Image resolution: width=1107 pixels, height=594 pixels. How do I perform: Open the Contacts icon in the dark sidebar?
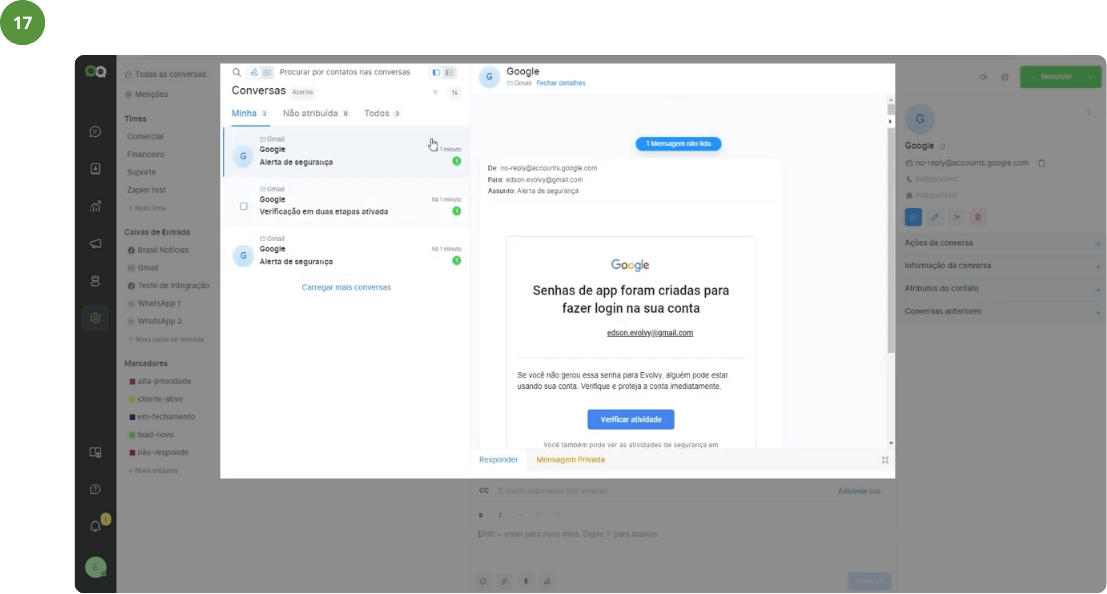(x=95, y=169)
